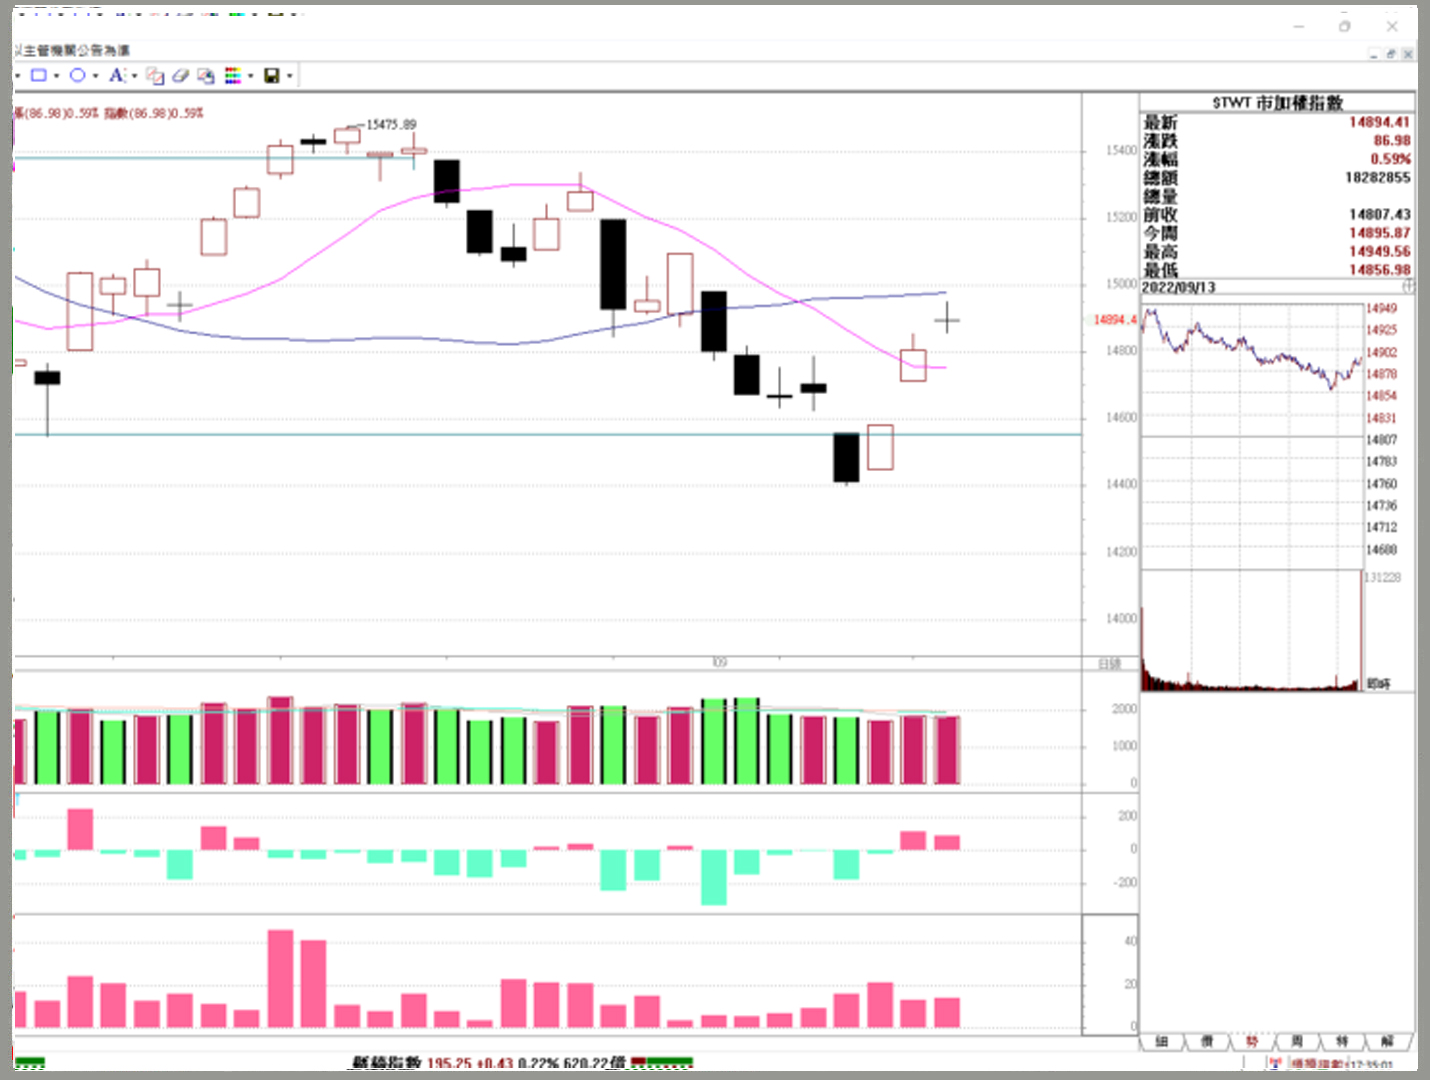Switch to the 解 tab
Screen dimensions: 1430x1080
pos(1387,1041)
